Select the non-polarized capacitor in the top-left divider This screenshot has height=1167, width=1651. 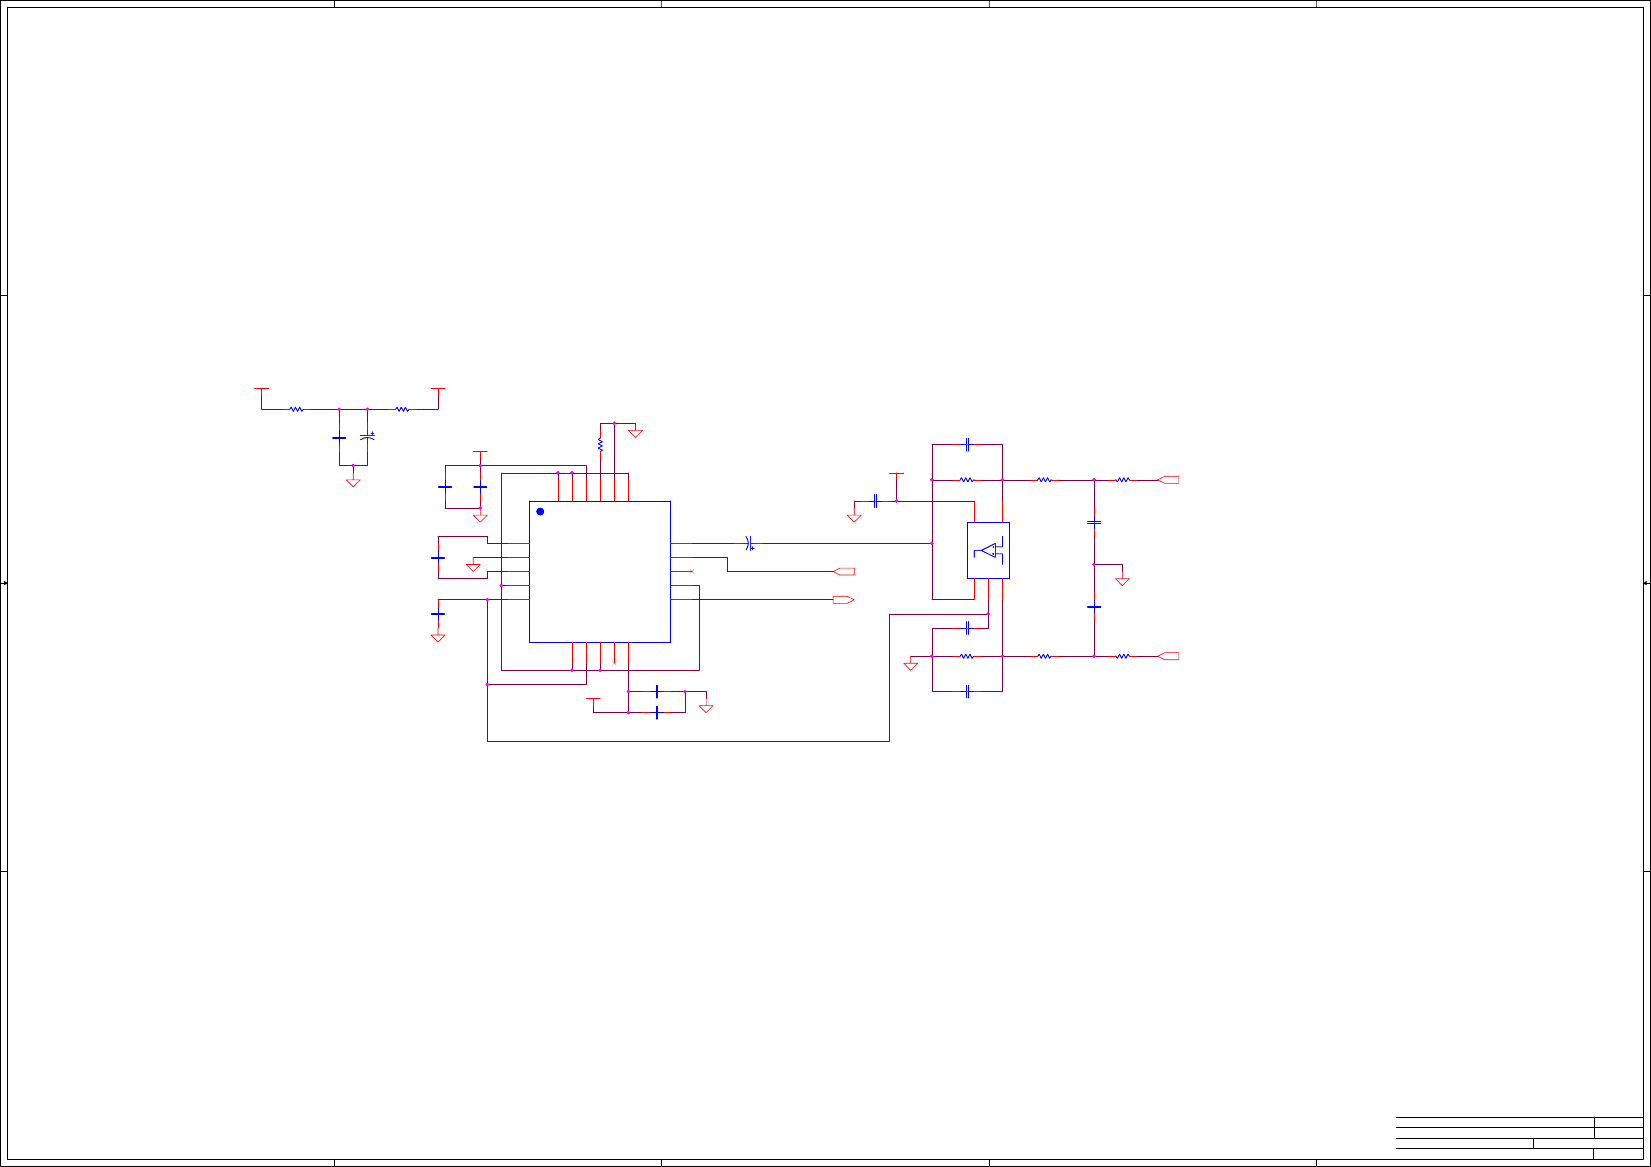pos(339,438)
